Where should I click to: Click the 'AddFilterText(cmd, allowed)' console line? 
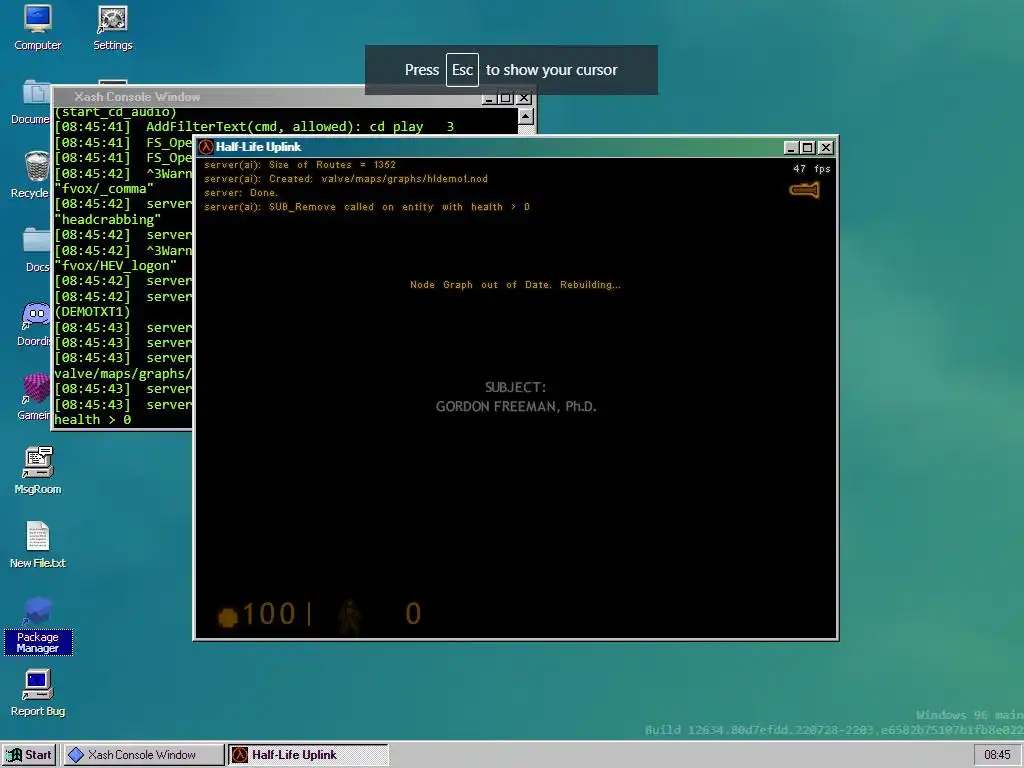pos(253,127)
